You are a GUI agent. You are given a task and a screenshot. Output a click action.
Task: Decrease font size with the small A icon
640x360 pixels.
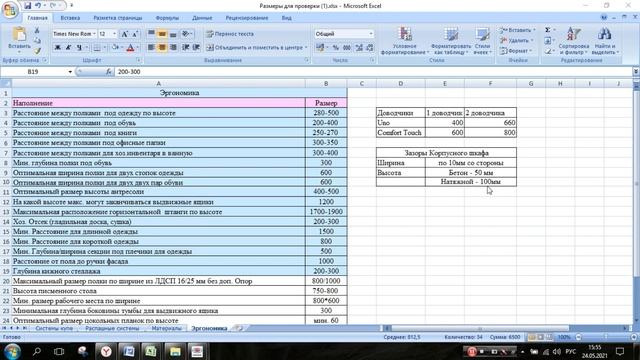click(135, 34)
